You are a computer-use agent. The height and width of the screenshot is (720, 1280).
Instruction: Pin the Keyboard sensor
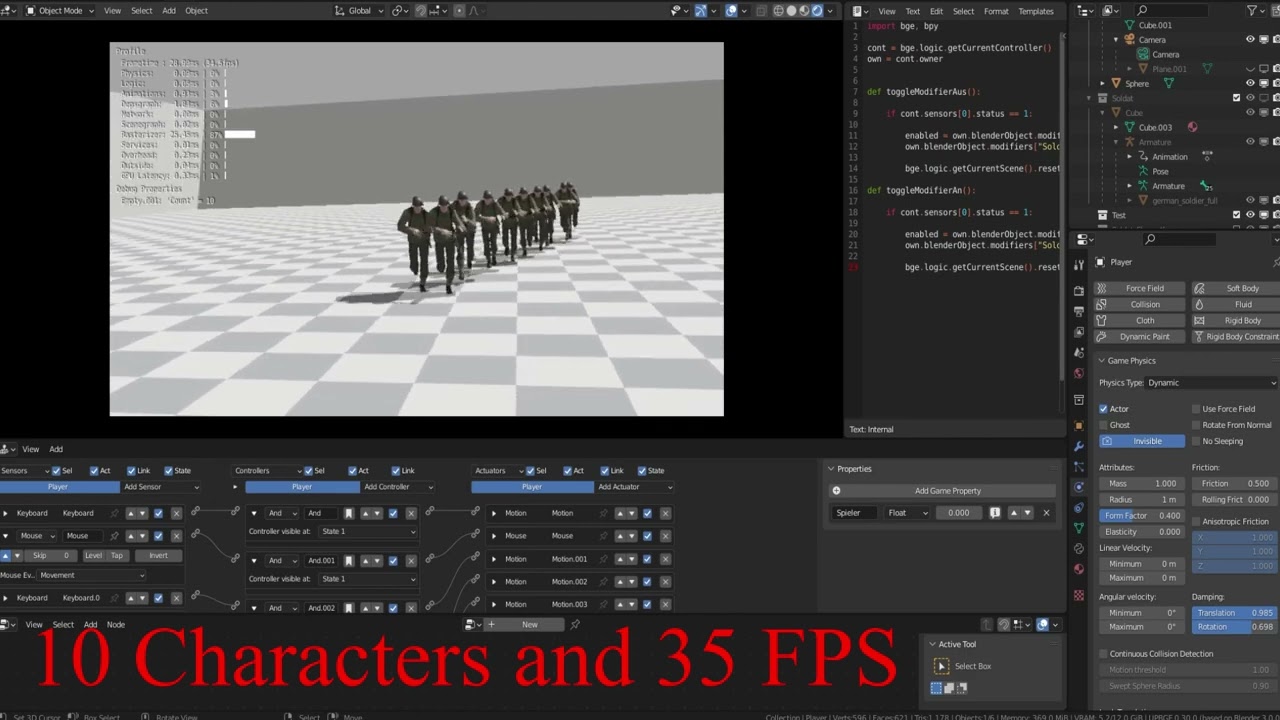click(x=114, y=513)
